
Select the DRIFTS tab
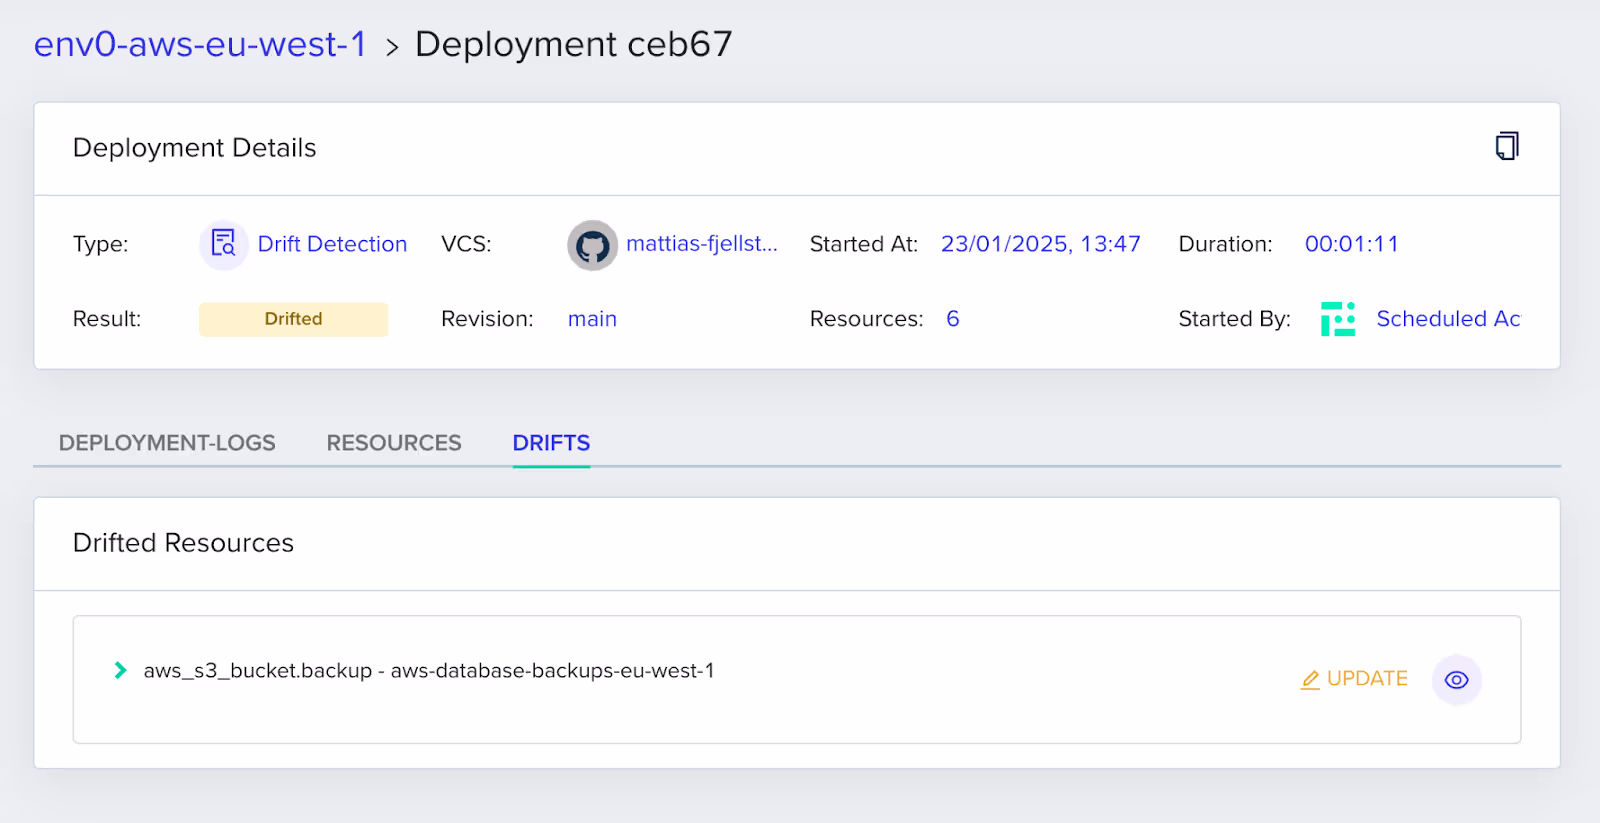(551, 443)
